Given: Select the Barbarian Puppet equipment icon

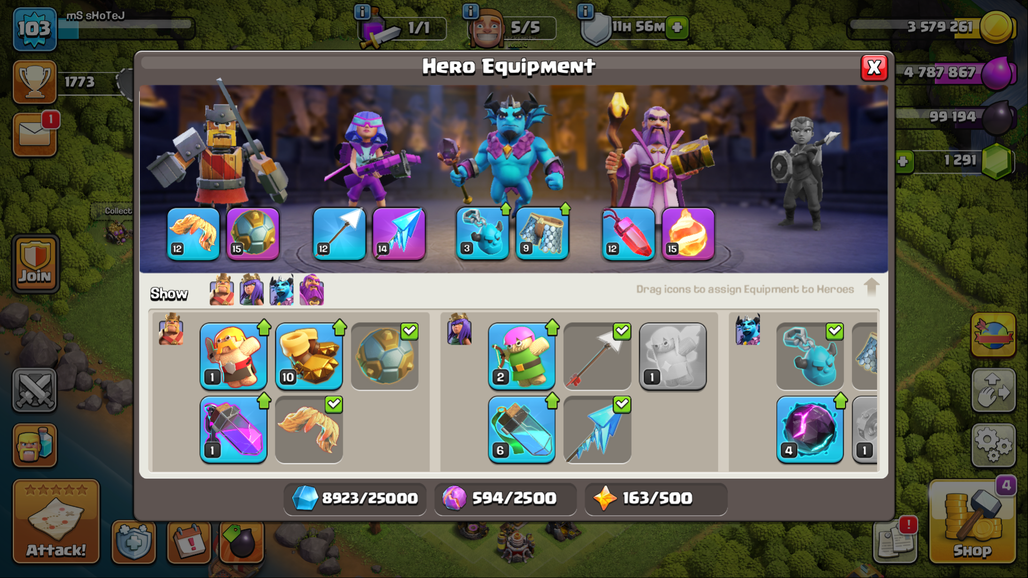Looking at the screenshot, I should click(x=233, y=356).
